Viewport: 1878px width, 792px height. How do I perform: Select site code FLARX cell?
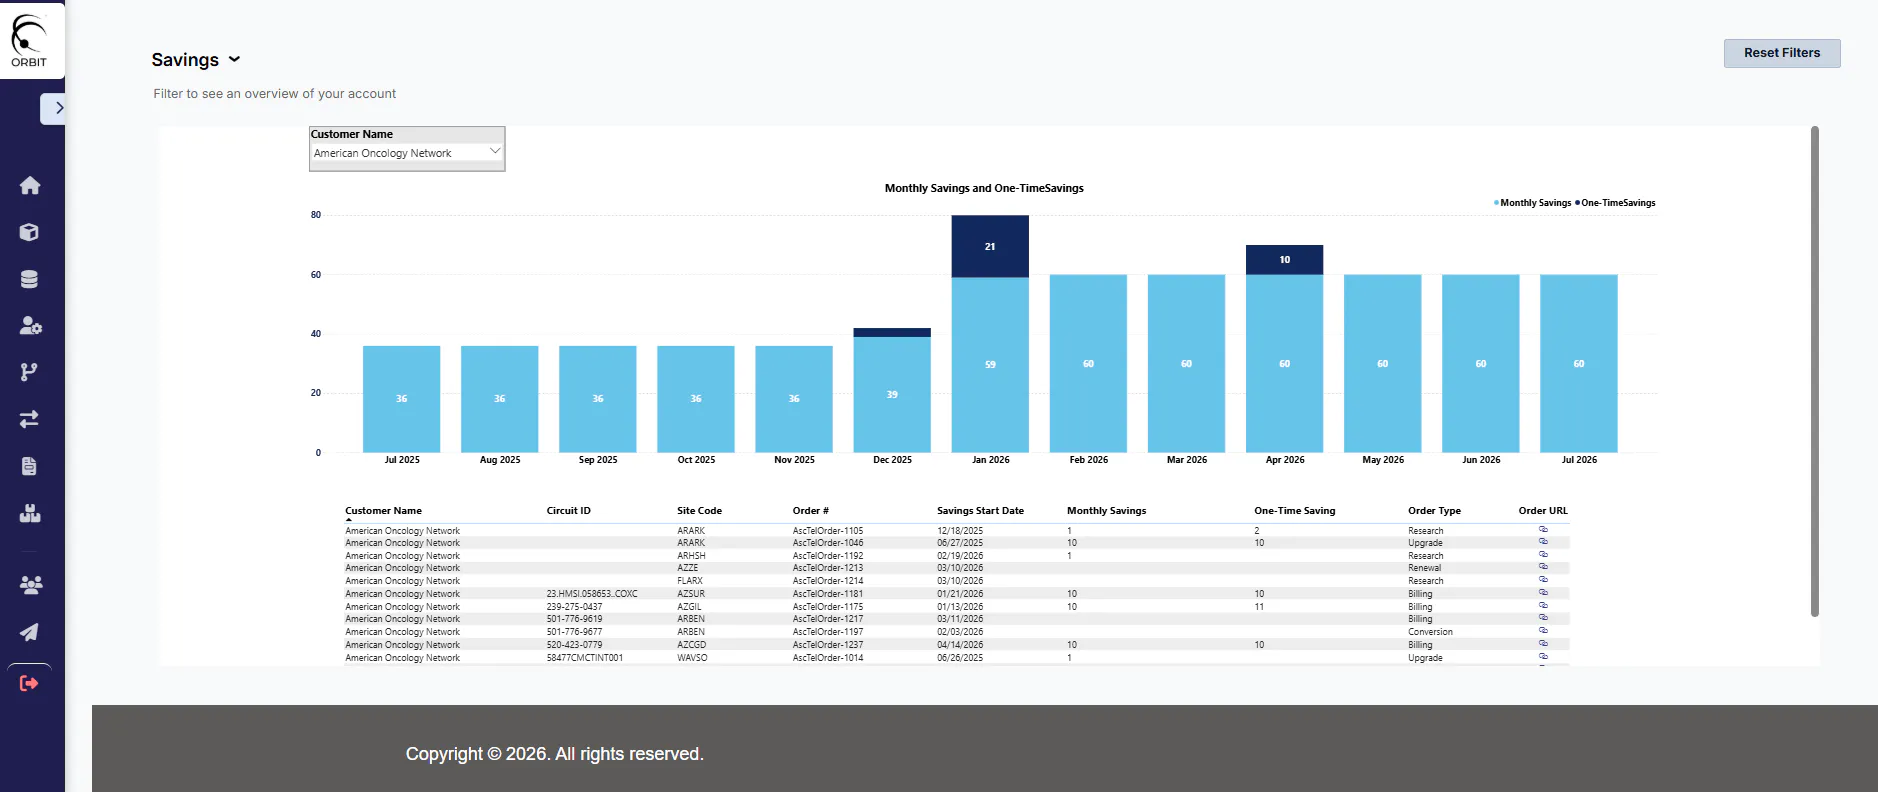(x=690, y=581)
